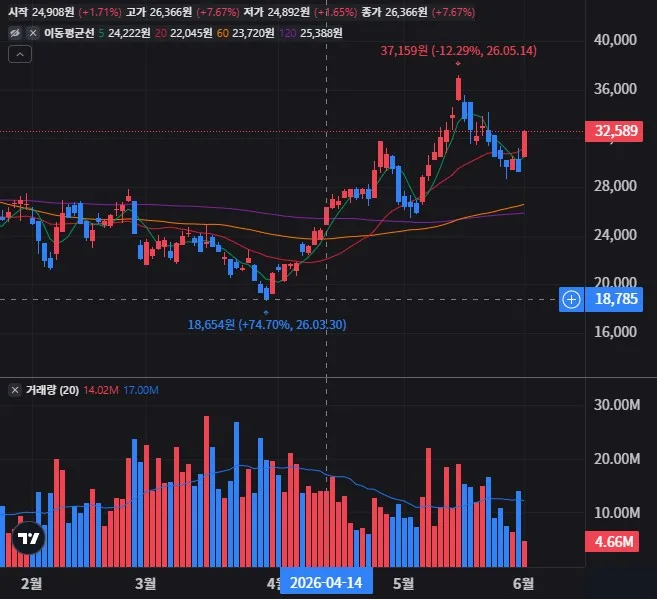Click the 이동평균선 indicator label
Screen dimensions: 657x599
pyautogui.click(x=69, y=33)
